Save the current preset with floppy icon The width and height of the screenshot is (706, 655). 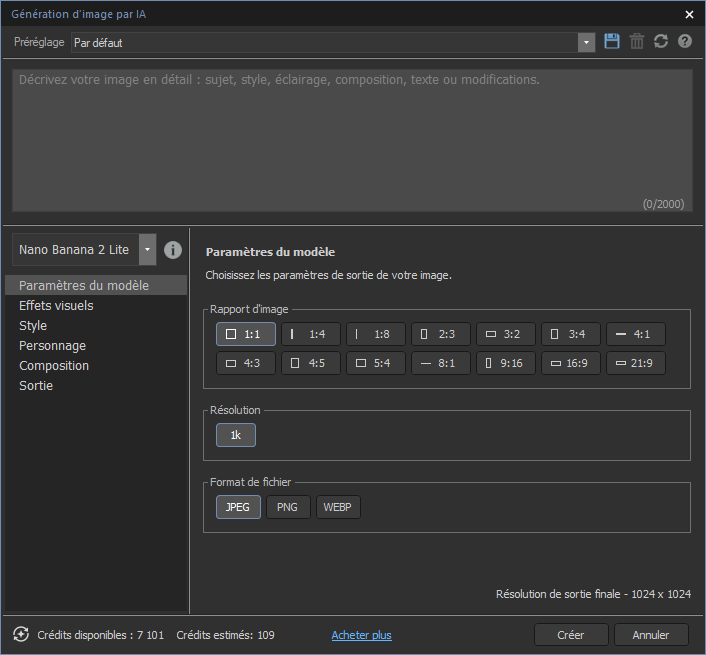(x=611, y=41)
